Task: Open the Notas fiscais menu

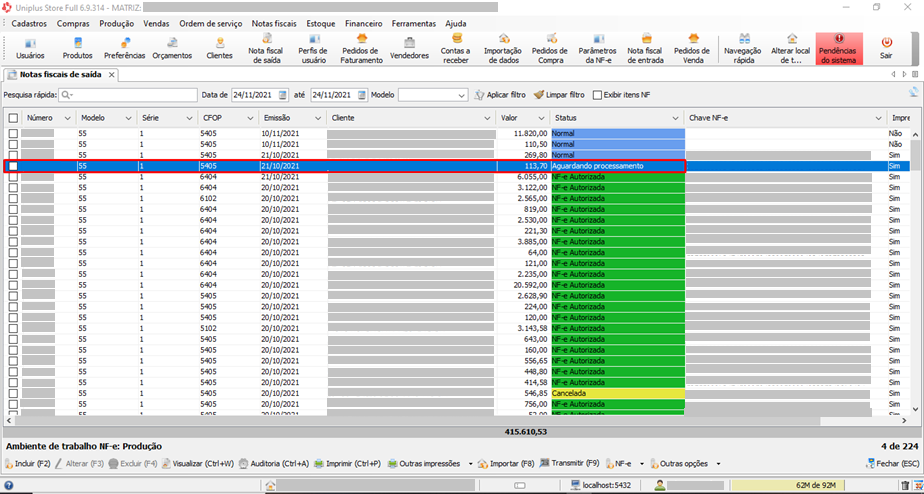Action: (274, 24)
